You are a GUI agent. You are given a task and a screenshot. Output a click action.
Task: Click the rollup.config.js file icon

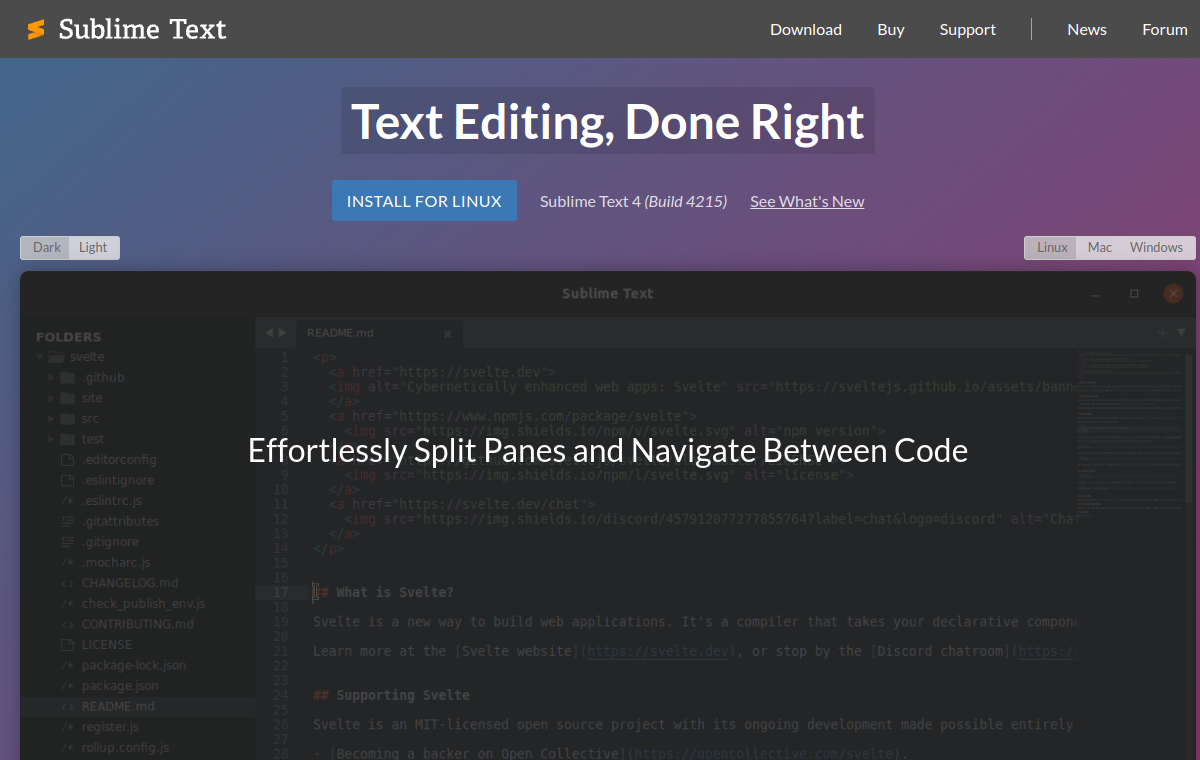68,747
